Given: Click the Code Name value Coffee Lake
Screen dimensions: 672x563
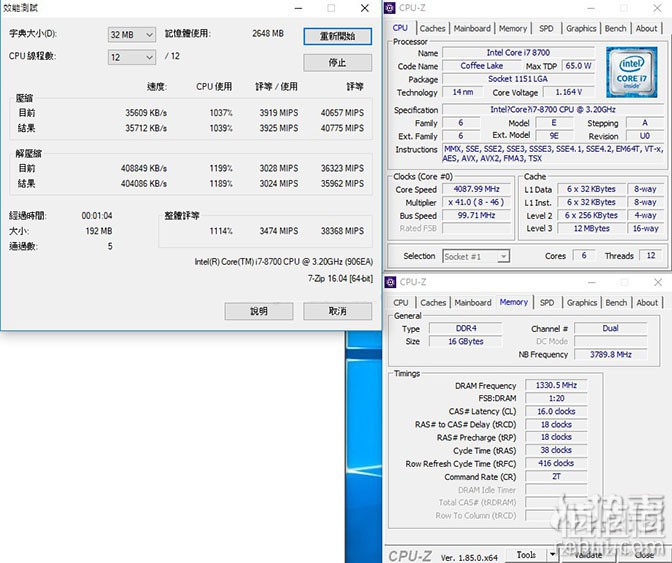Looking at the screenshot, I should 482,66.
